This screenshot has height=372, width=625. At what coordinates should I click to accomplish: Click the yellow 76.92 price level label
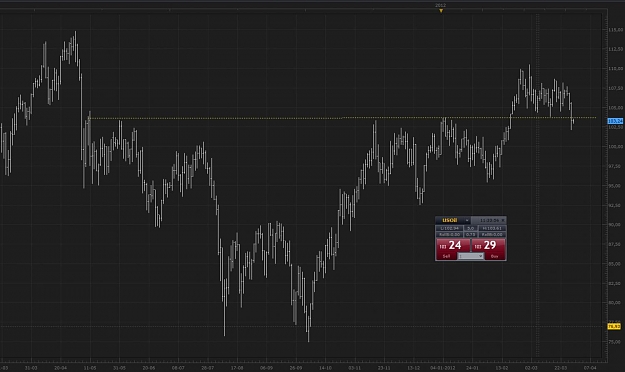point(614,326)
